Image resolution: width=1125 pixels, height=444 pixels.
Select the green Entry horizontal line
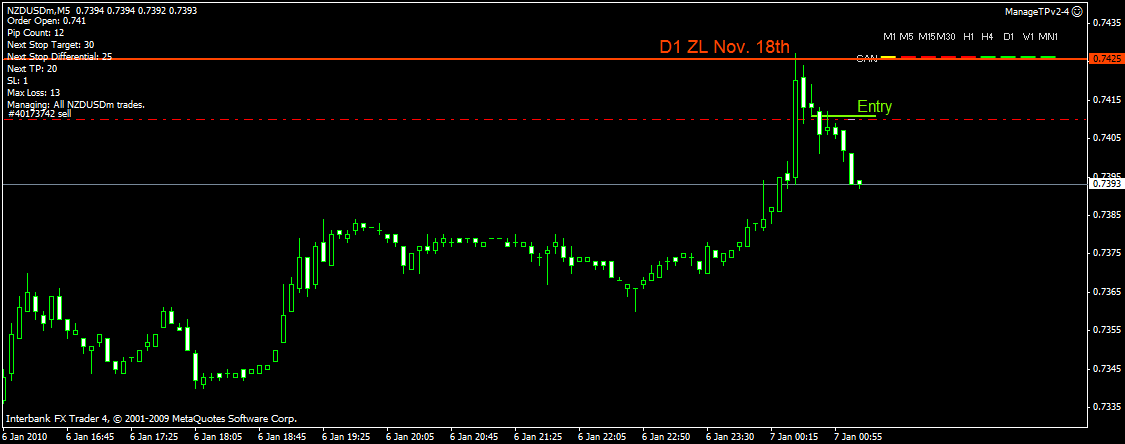pyautogui.click(x=844, y=115)
